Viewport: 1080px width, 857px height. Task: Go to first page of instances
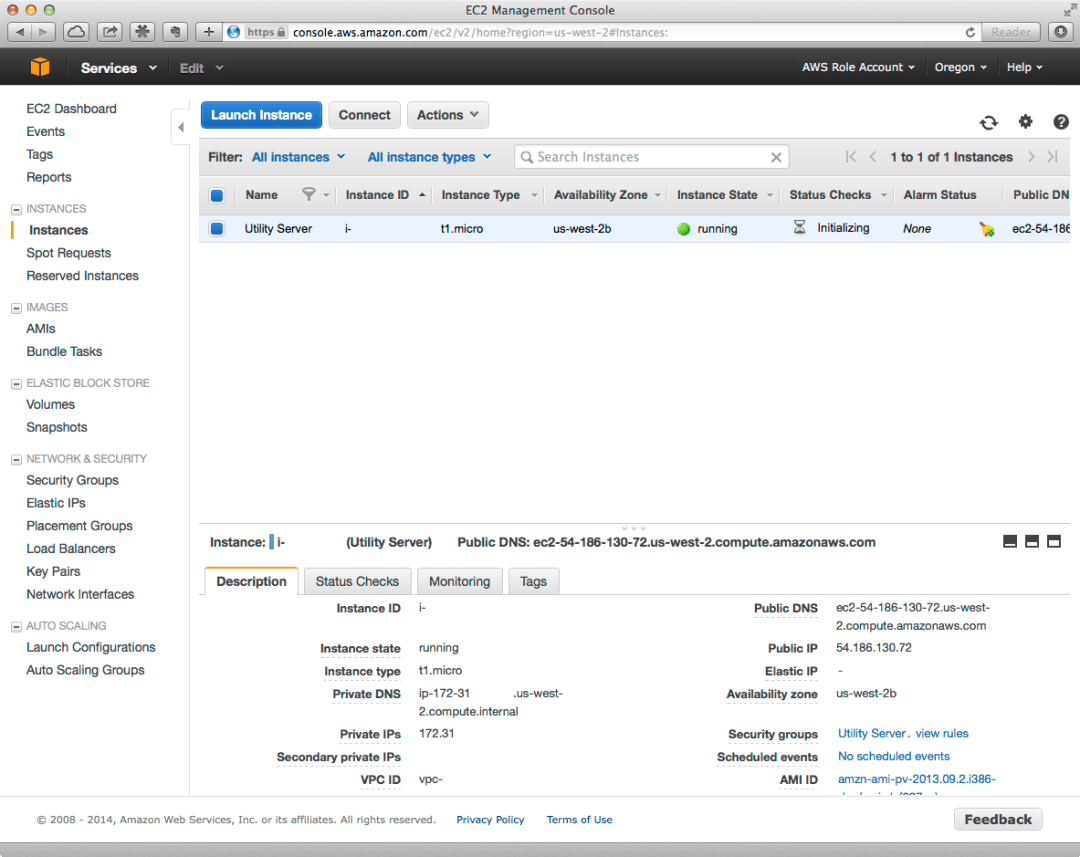pos(851,157)
